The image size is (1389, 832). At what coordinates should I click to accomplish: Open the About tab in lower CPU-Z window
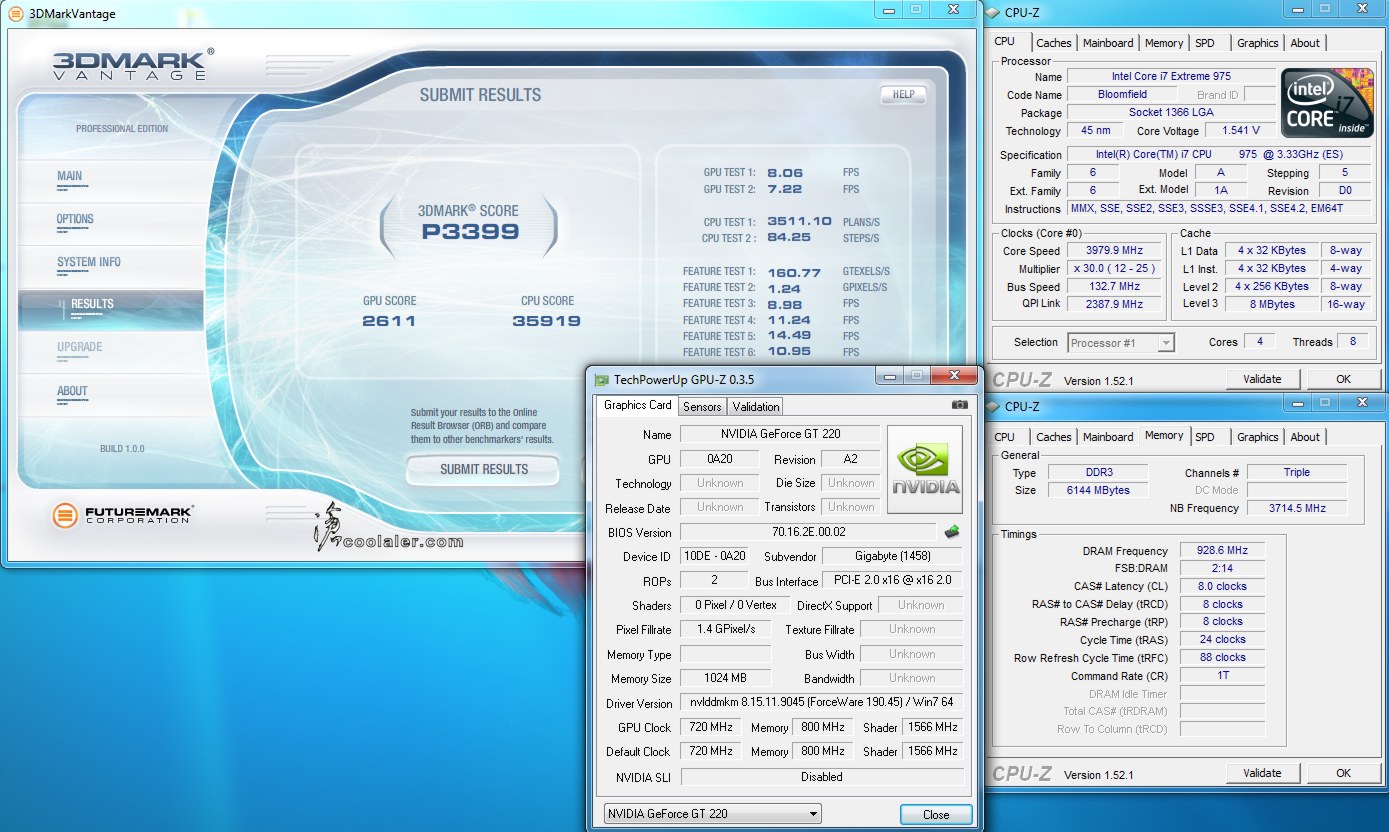click(x=1305, y=437)
